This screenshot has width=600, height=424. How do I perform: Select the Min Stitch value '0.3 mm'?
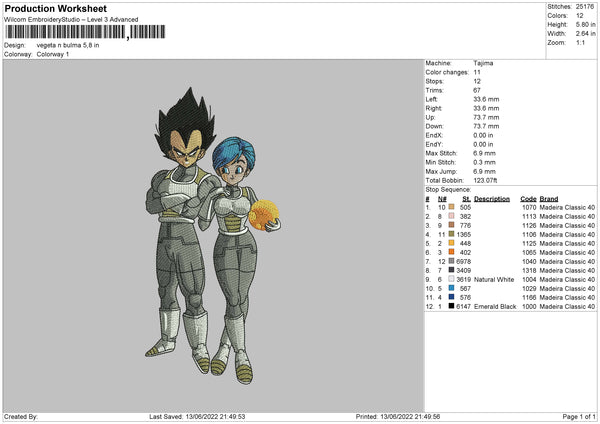pos(484,162)
